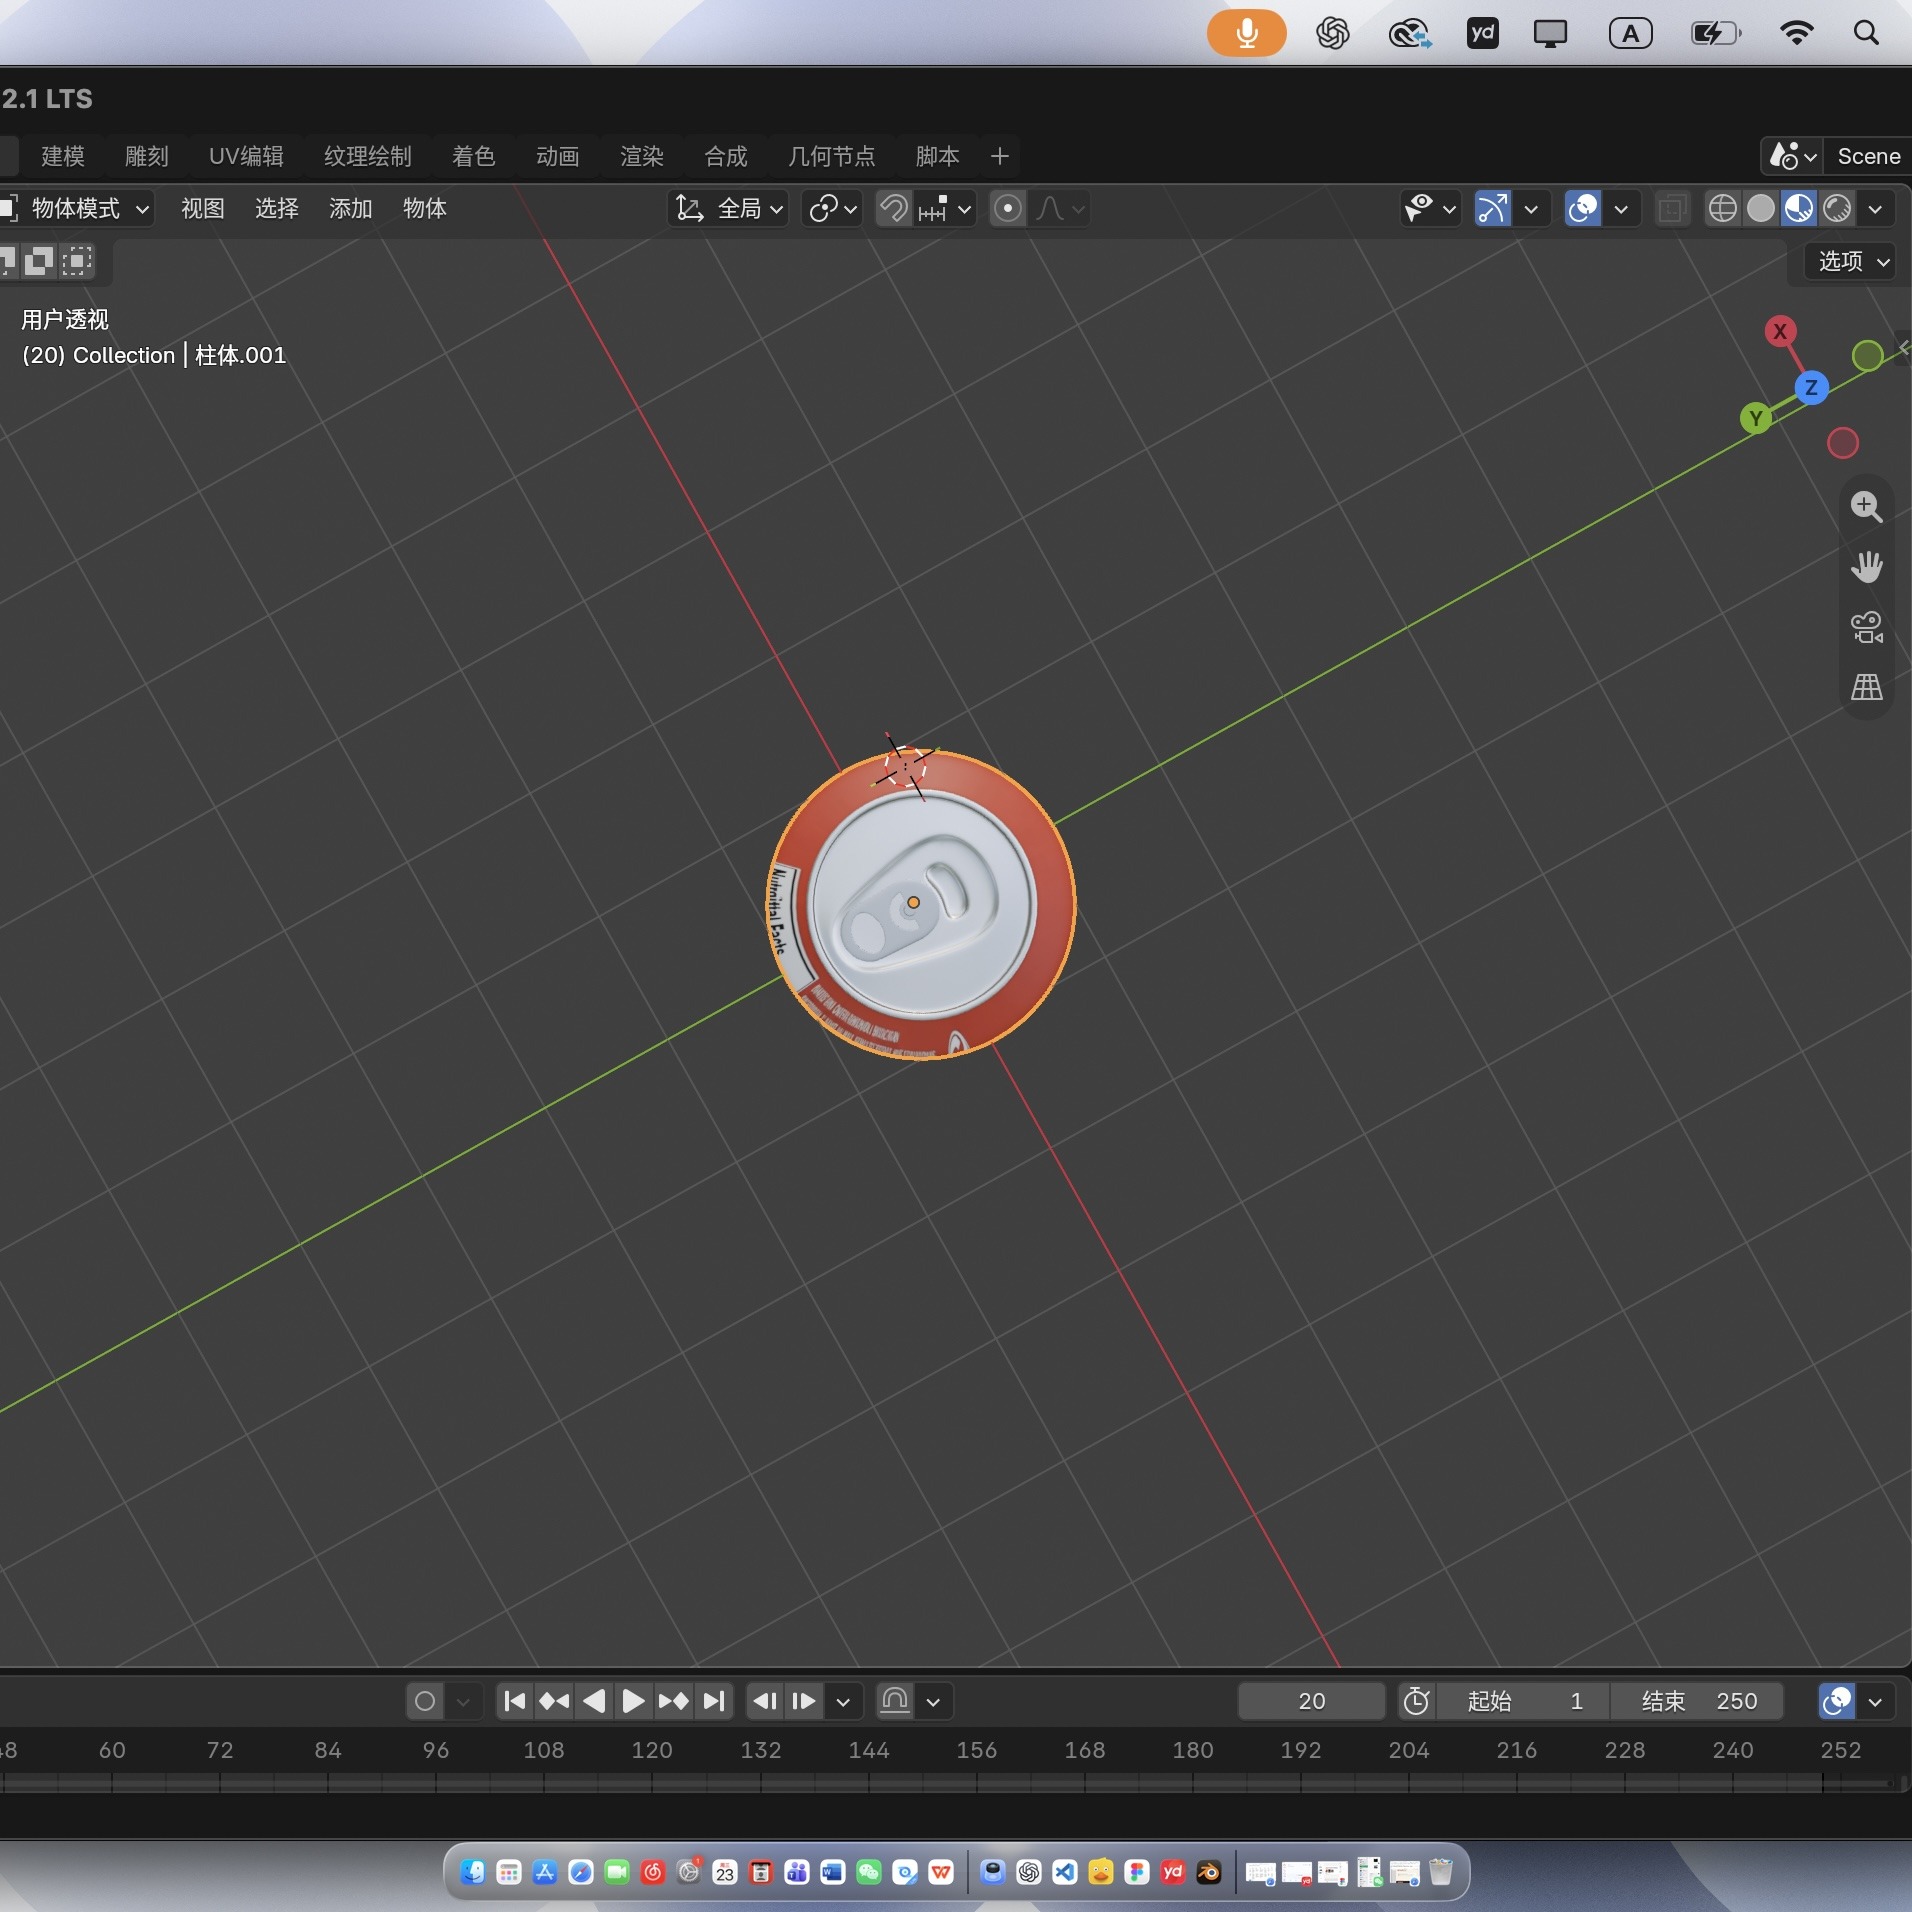Toggle timeline overlays button

click(1836, 1701)
